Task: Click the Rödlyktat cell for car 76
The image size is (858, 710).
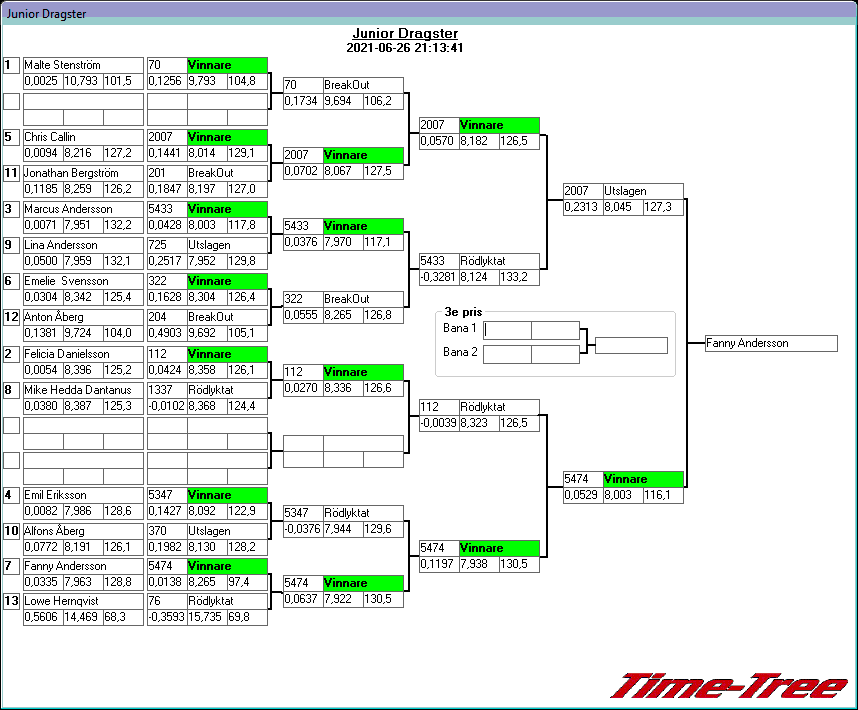Action: (x=227, y=601)
